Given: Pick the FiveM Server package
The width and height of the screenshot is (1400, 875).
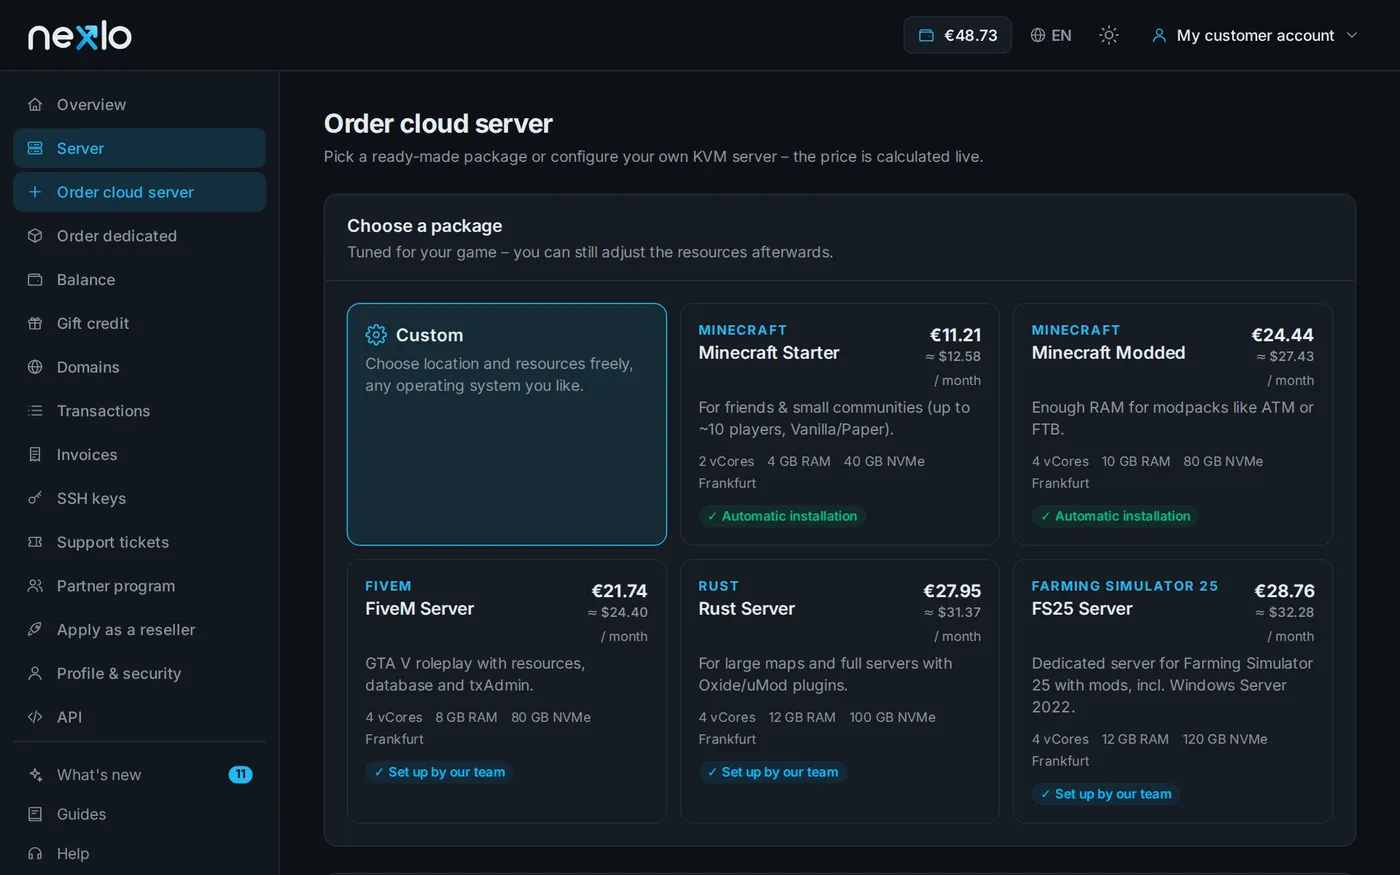Looking at the screenshot, I should tap(507, 691).
